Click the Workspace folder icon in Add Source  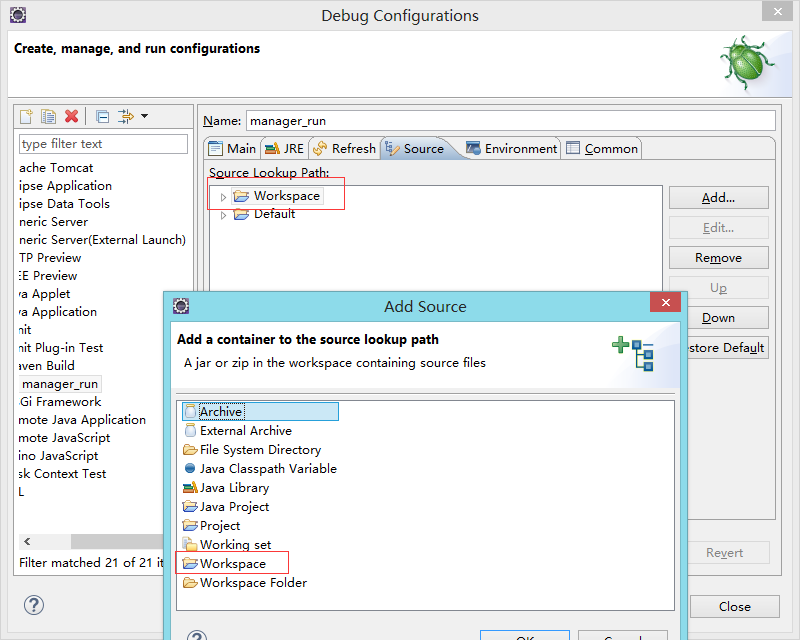coord(190,563)
